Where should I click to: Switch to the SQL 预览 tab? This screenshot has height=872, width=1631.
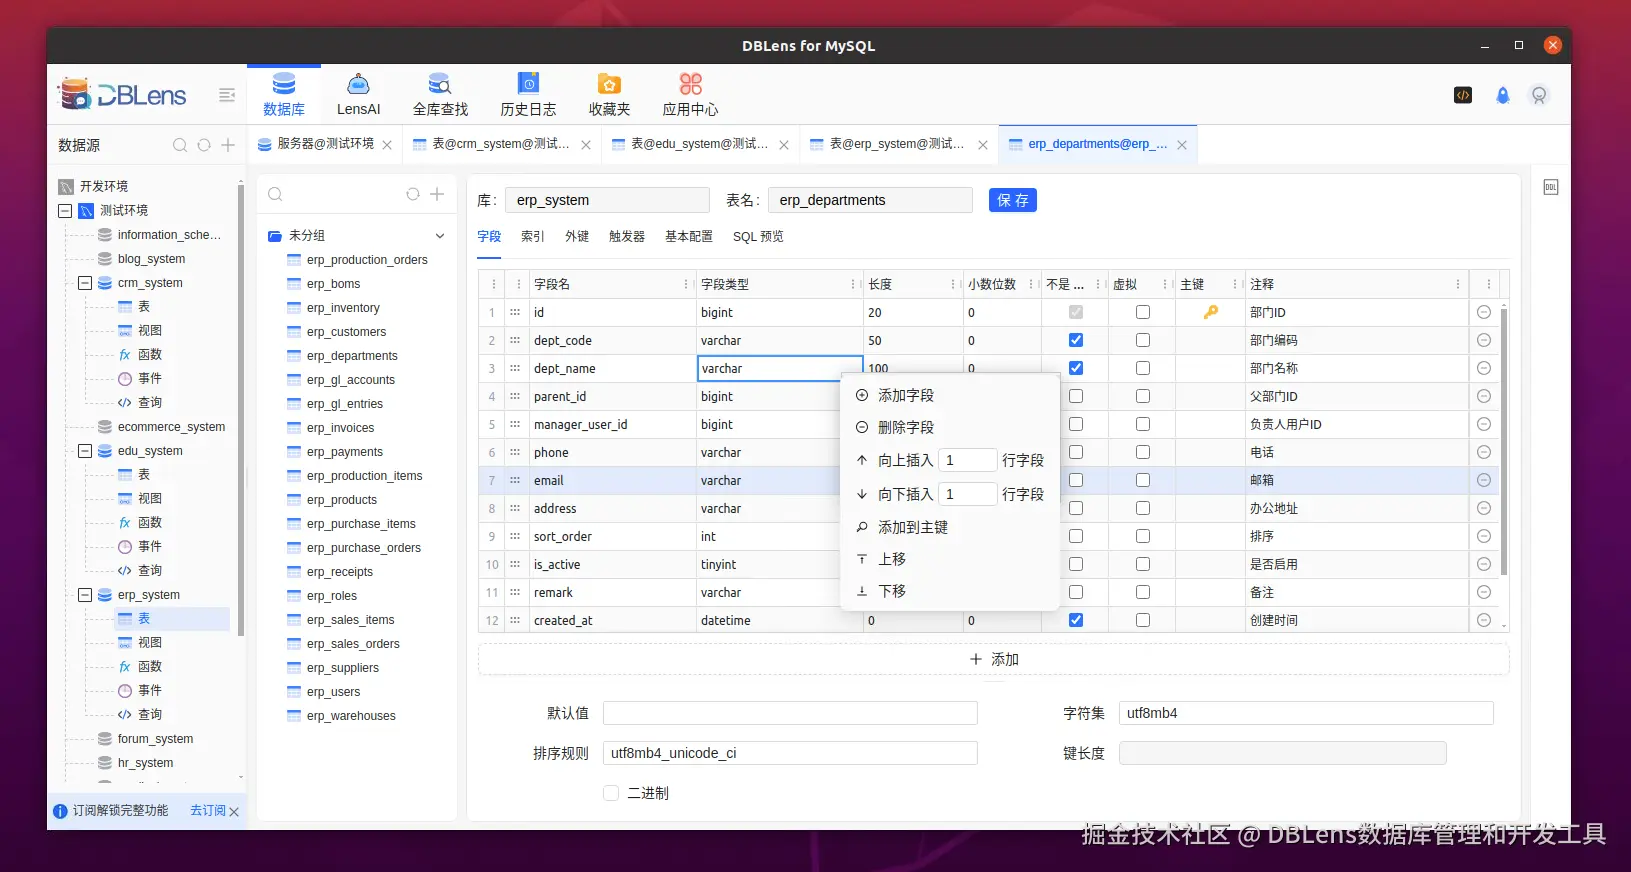tap(758, 236)
